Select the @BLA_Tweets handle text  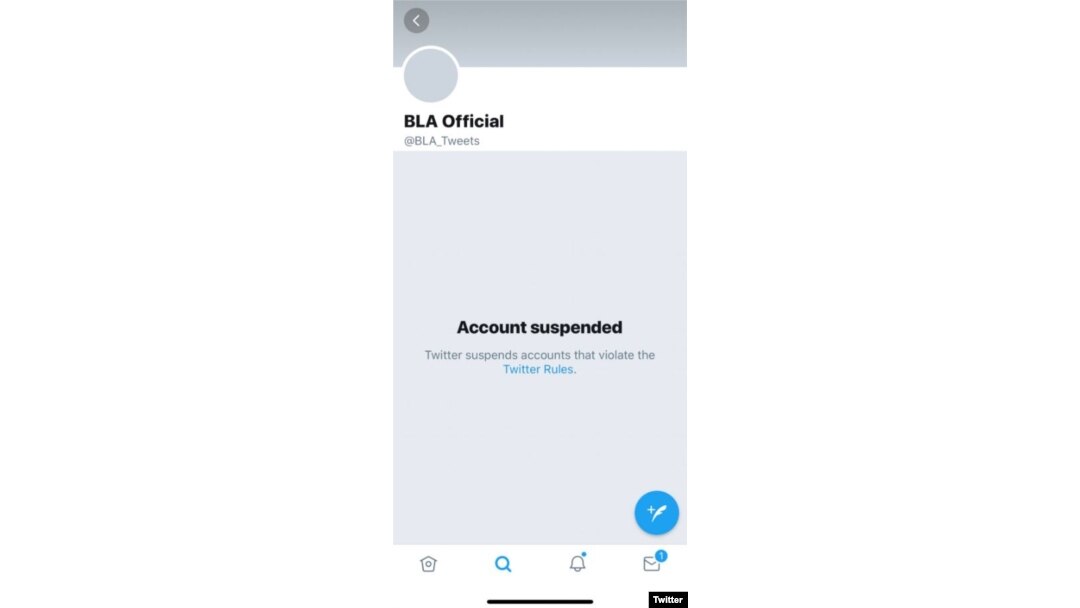(x=442, y=140)
